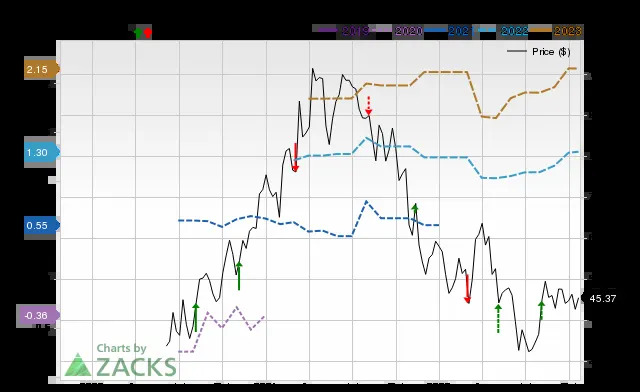This screenshot has height=392, width=640.
Task: Click the red down-arrow icon above the chart
Action: pos(148,32)
